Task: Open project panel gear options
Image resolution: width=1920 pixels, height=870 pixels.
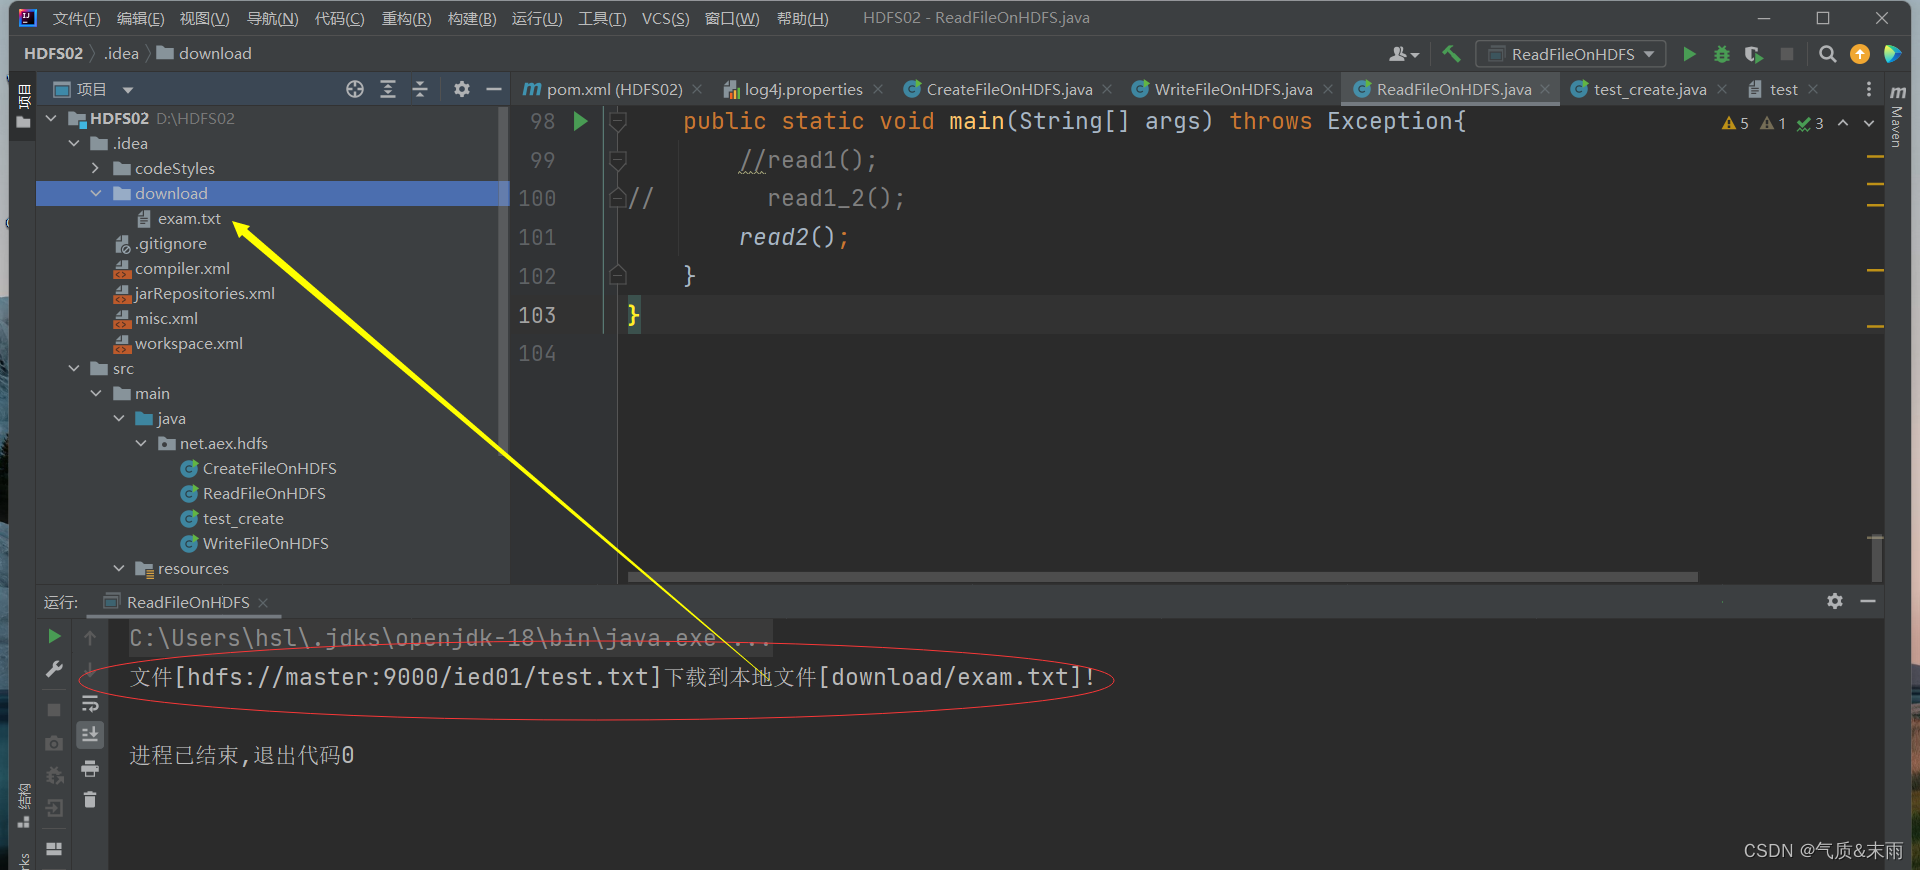Action: 461,89
